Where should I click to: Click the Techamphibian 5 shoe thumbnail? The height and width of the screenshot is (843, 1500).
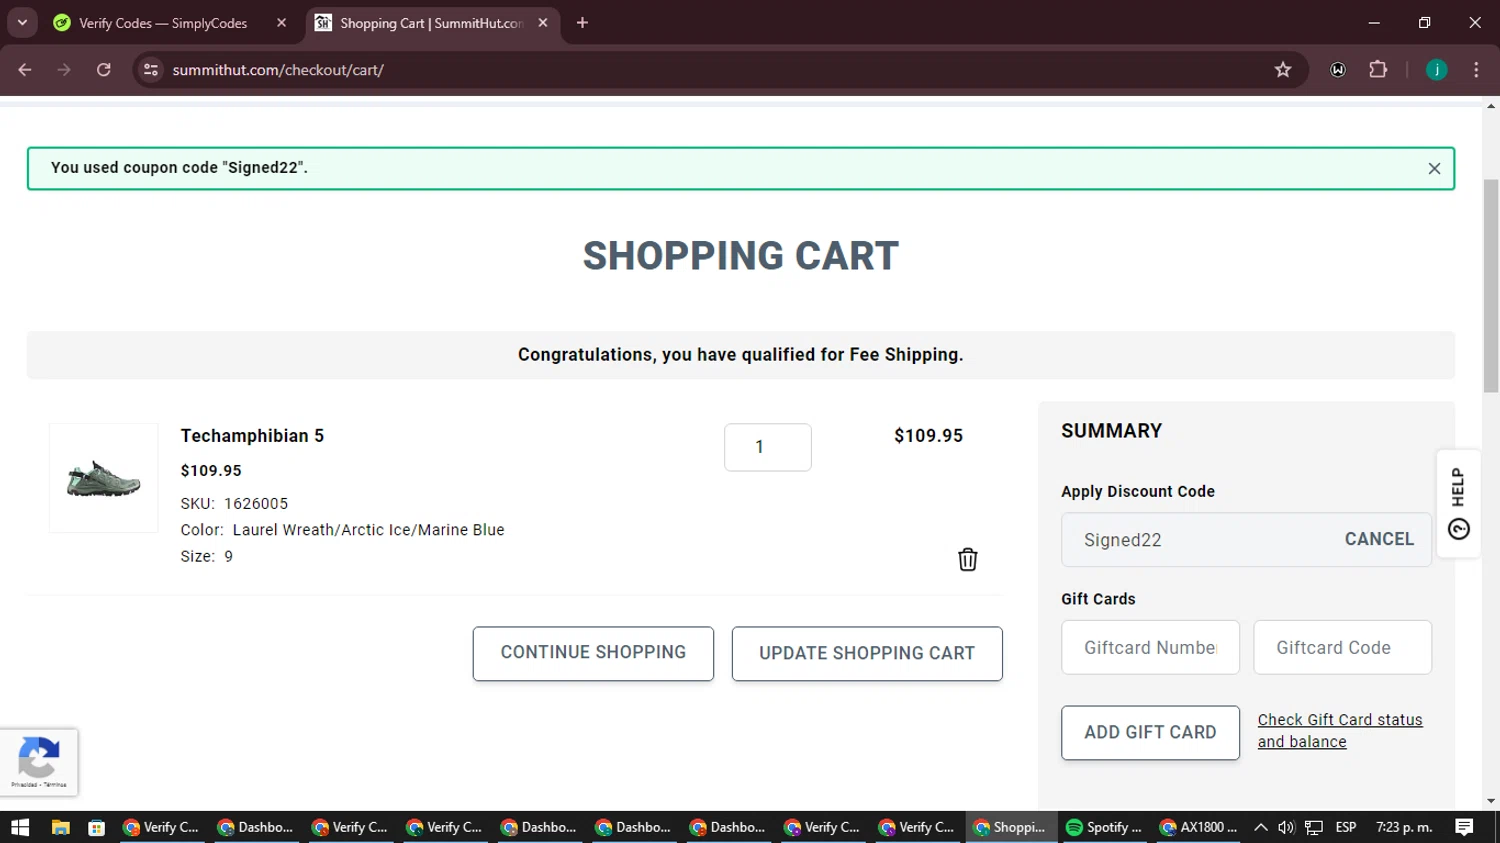tap(104, 478)
